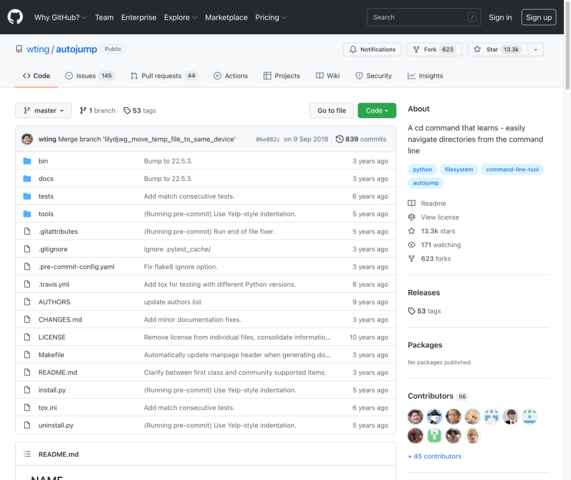Open the Why GitHub? dropdown menu

60,17
